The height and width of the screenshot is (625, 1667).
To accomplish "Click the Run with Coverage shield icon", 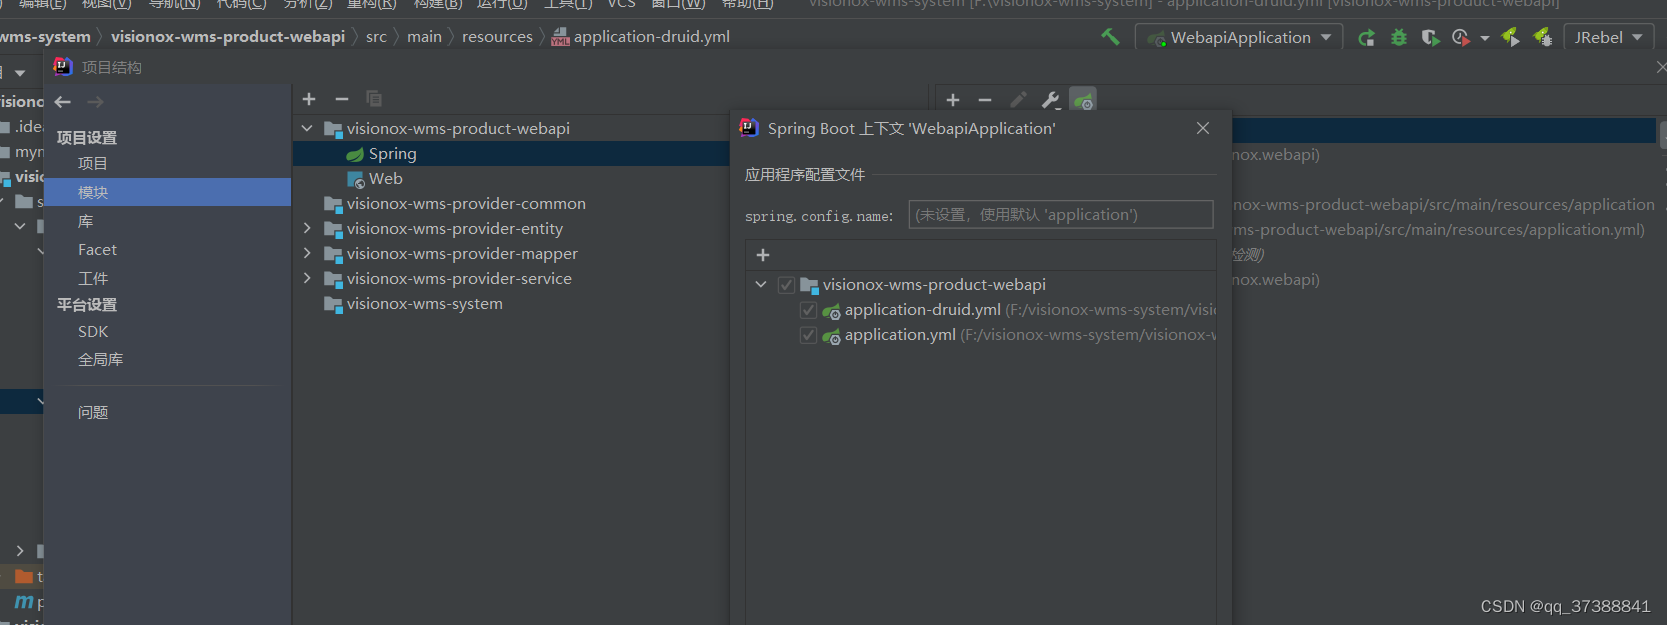I will coord(1430,38).
